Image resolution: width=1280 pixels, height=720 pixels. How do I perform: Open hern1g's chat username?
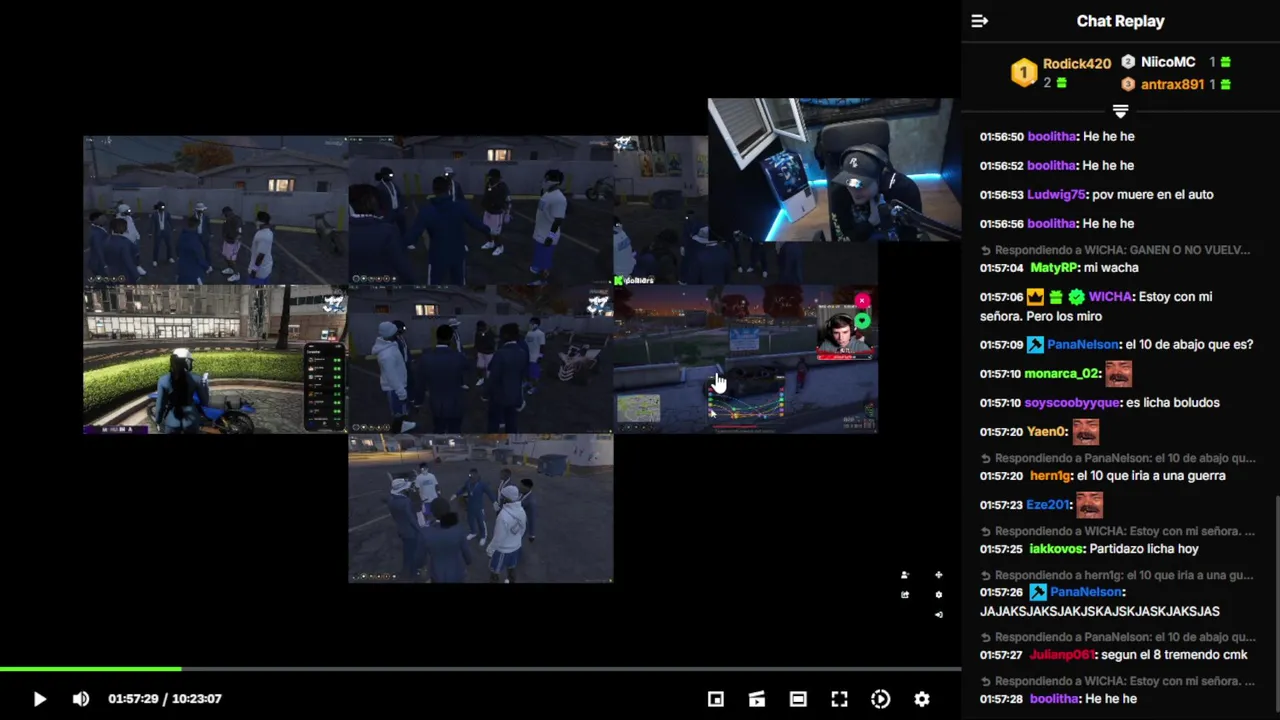pos(1050,476)
